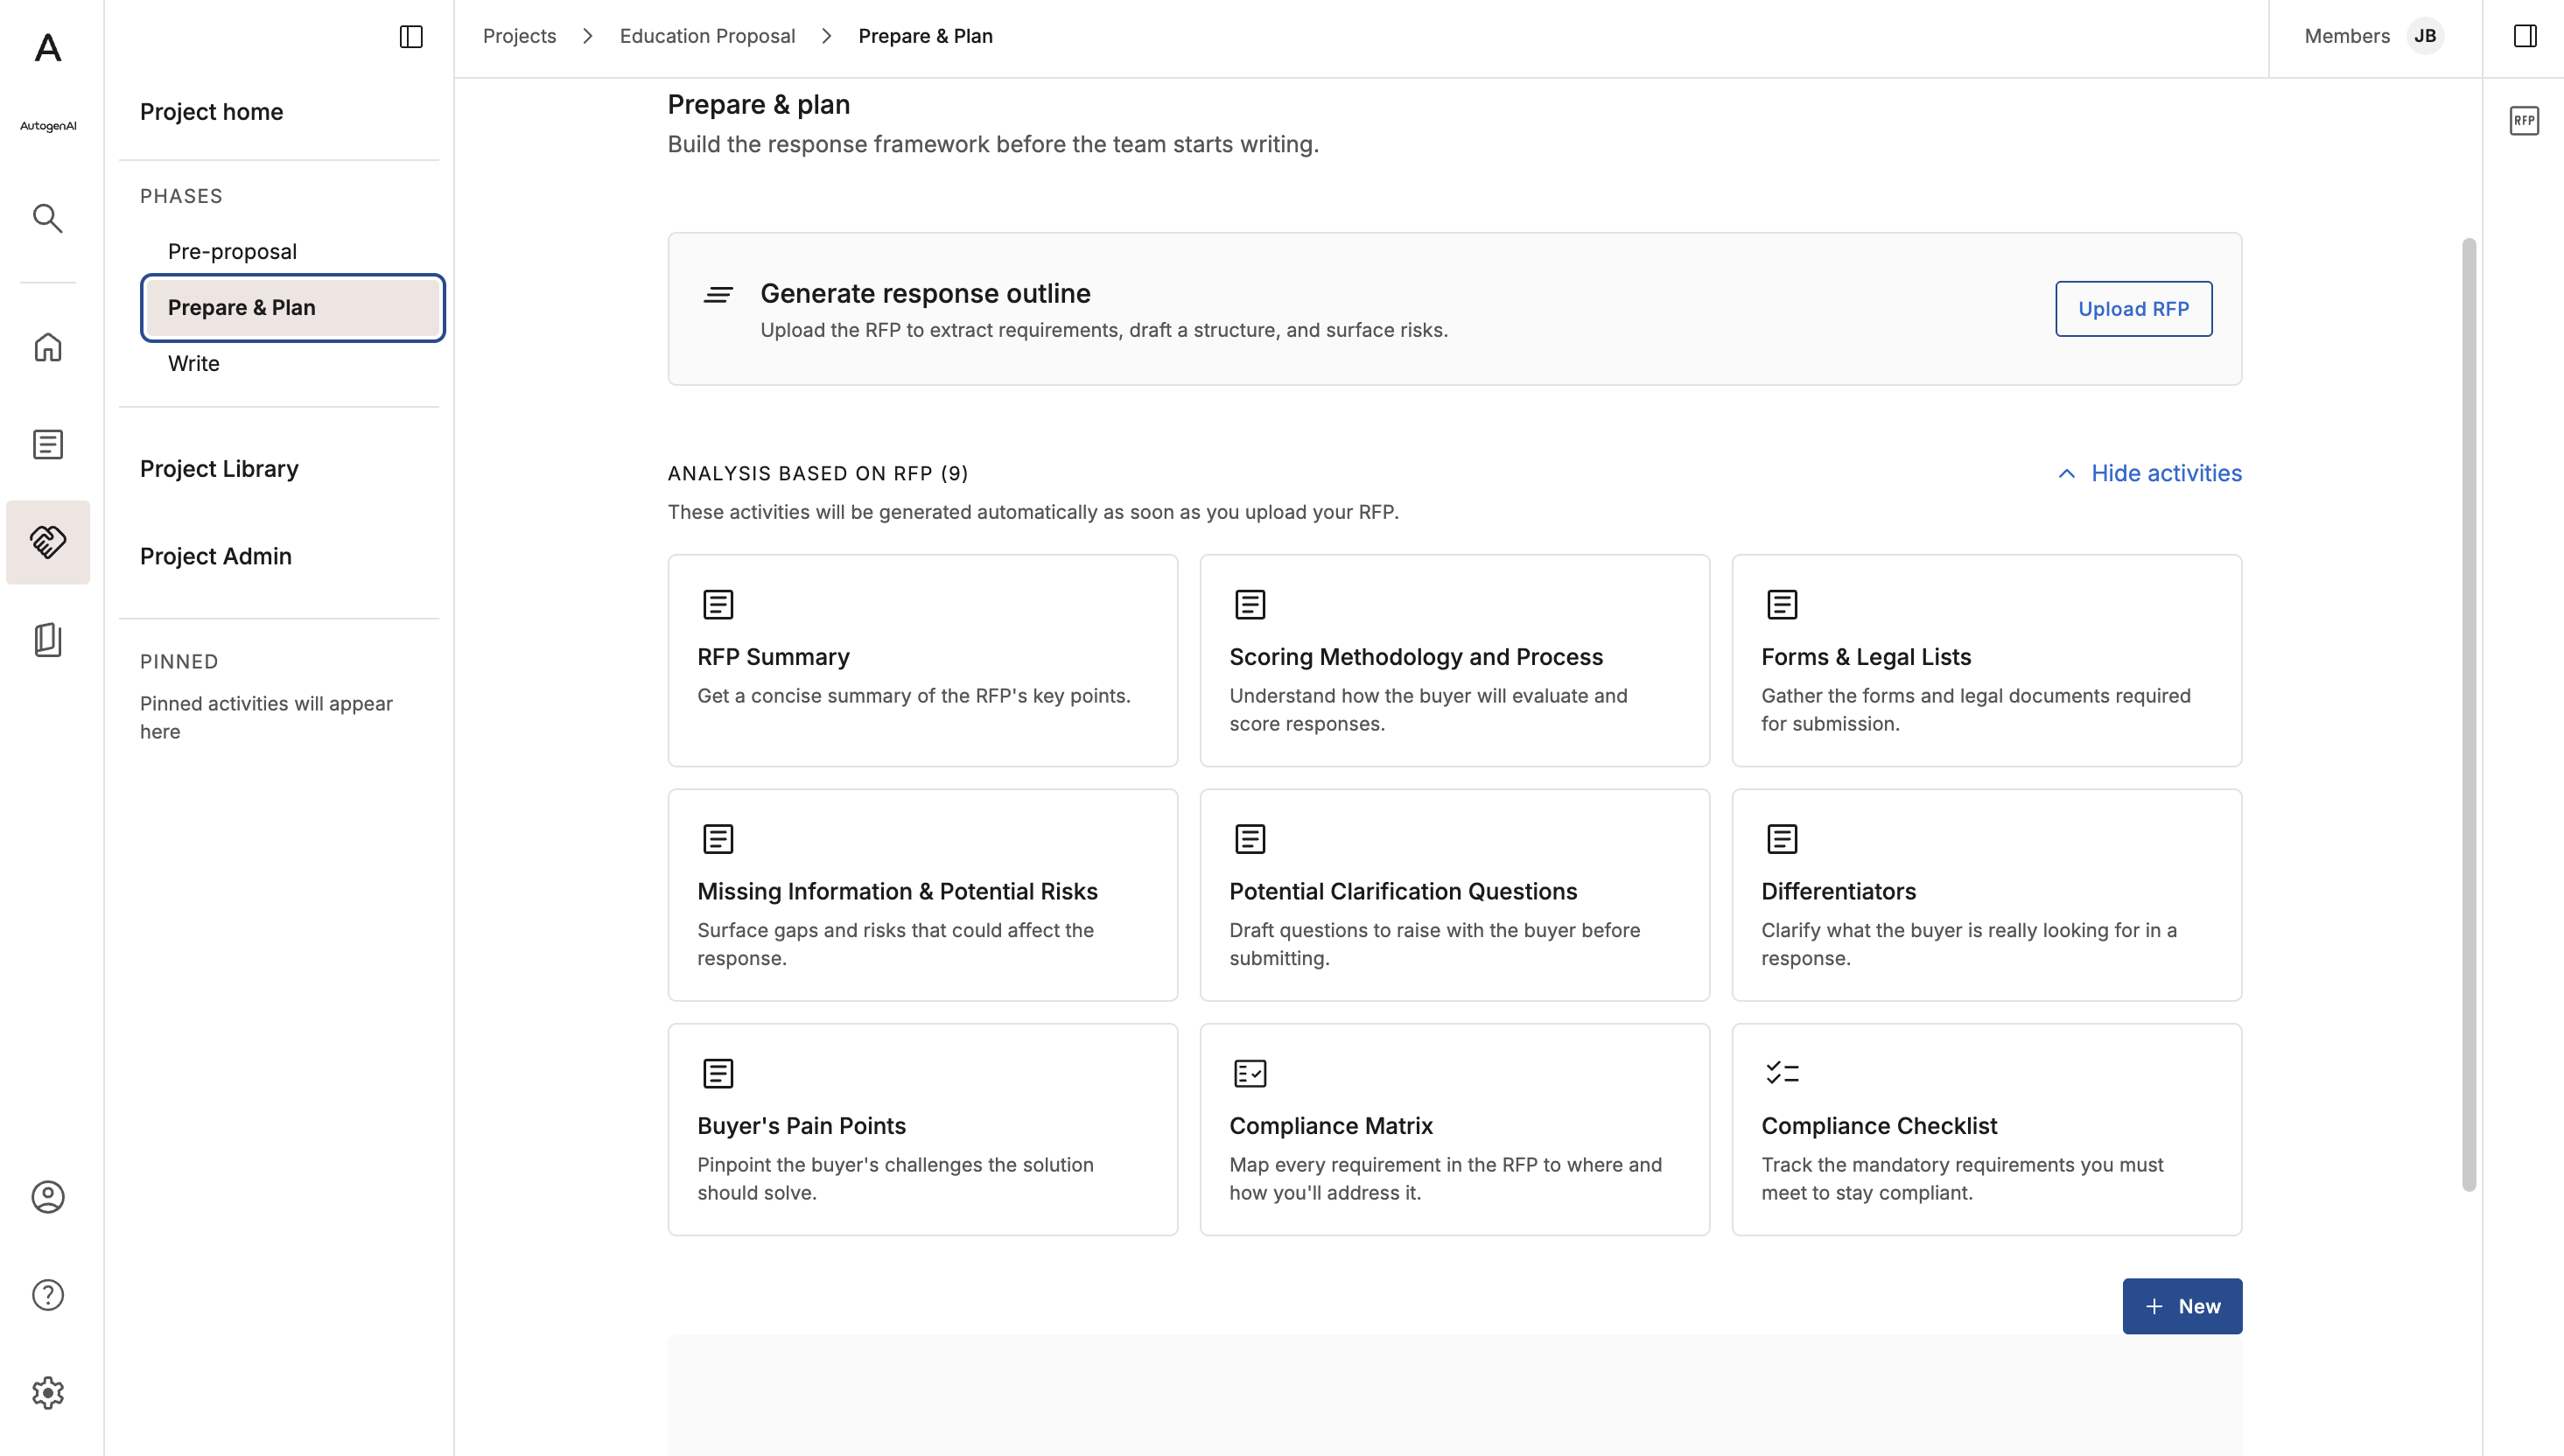Viewport: 2564px width, 1456px height.
Task: Open the Pre-proposal phase
Action: 232,251
